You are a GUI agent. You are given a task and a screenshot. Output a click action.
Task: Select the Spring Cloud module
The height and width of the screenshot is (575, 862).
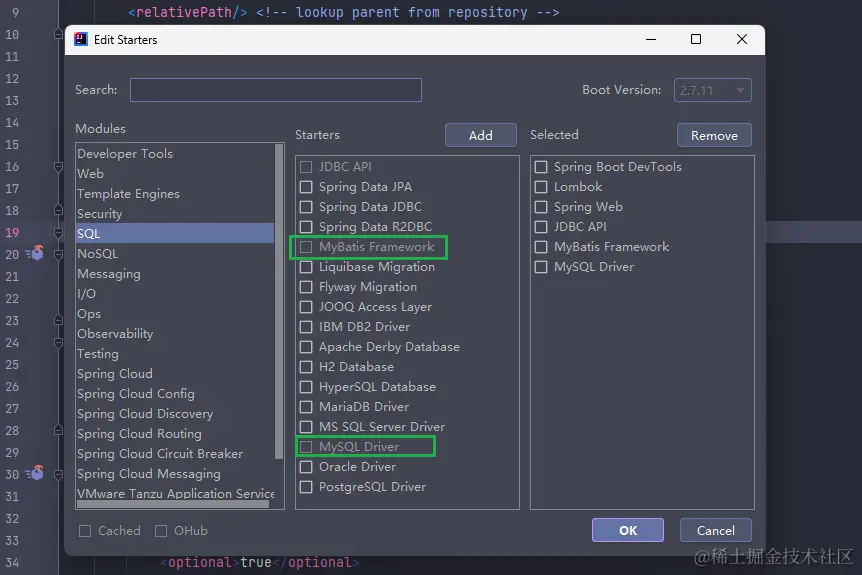coord(175,374)
